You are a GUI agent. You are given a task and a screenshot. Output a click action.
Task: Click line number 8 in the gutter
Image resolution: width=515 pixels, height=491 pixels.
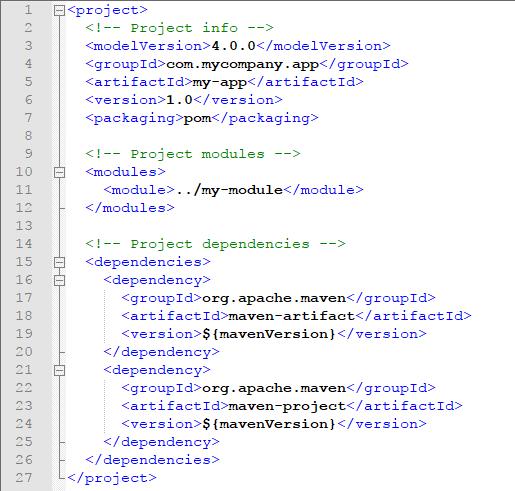(29, 136)
